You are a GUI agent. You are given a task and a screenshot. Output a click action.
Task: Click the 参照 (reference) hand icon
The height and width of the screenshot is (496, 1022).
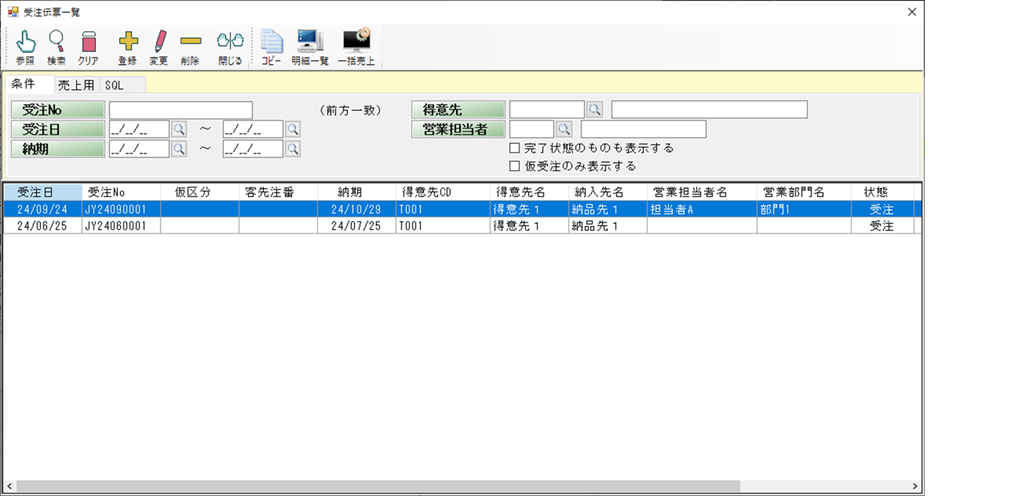[x=25, y=42]
